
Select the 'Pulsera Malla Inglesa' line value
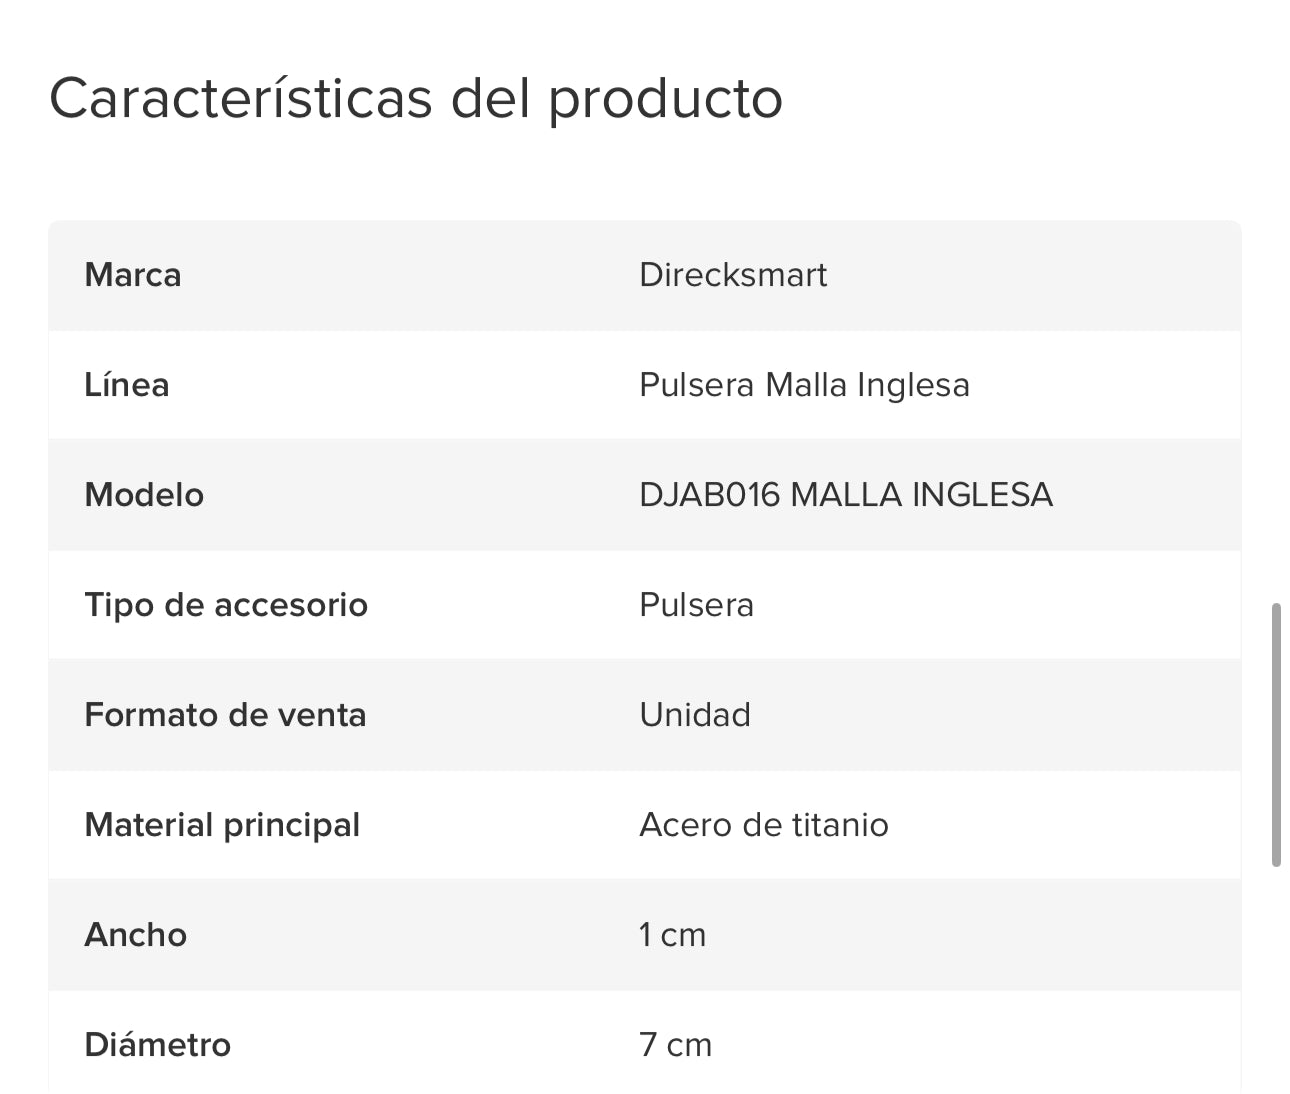click(x=804, y=385)
